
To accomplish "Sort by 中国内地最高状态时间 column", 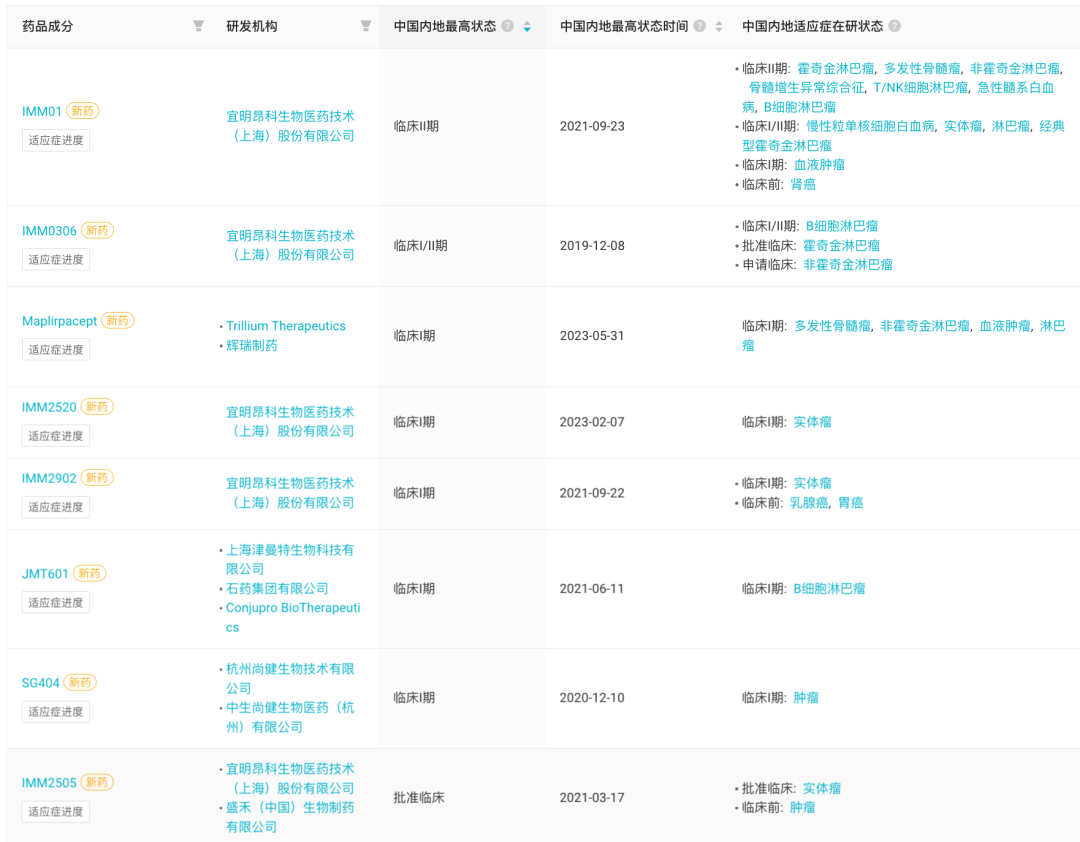I will click(x=719, y=26).
